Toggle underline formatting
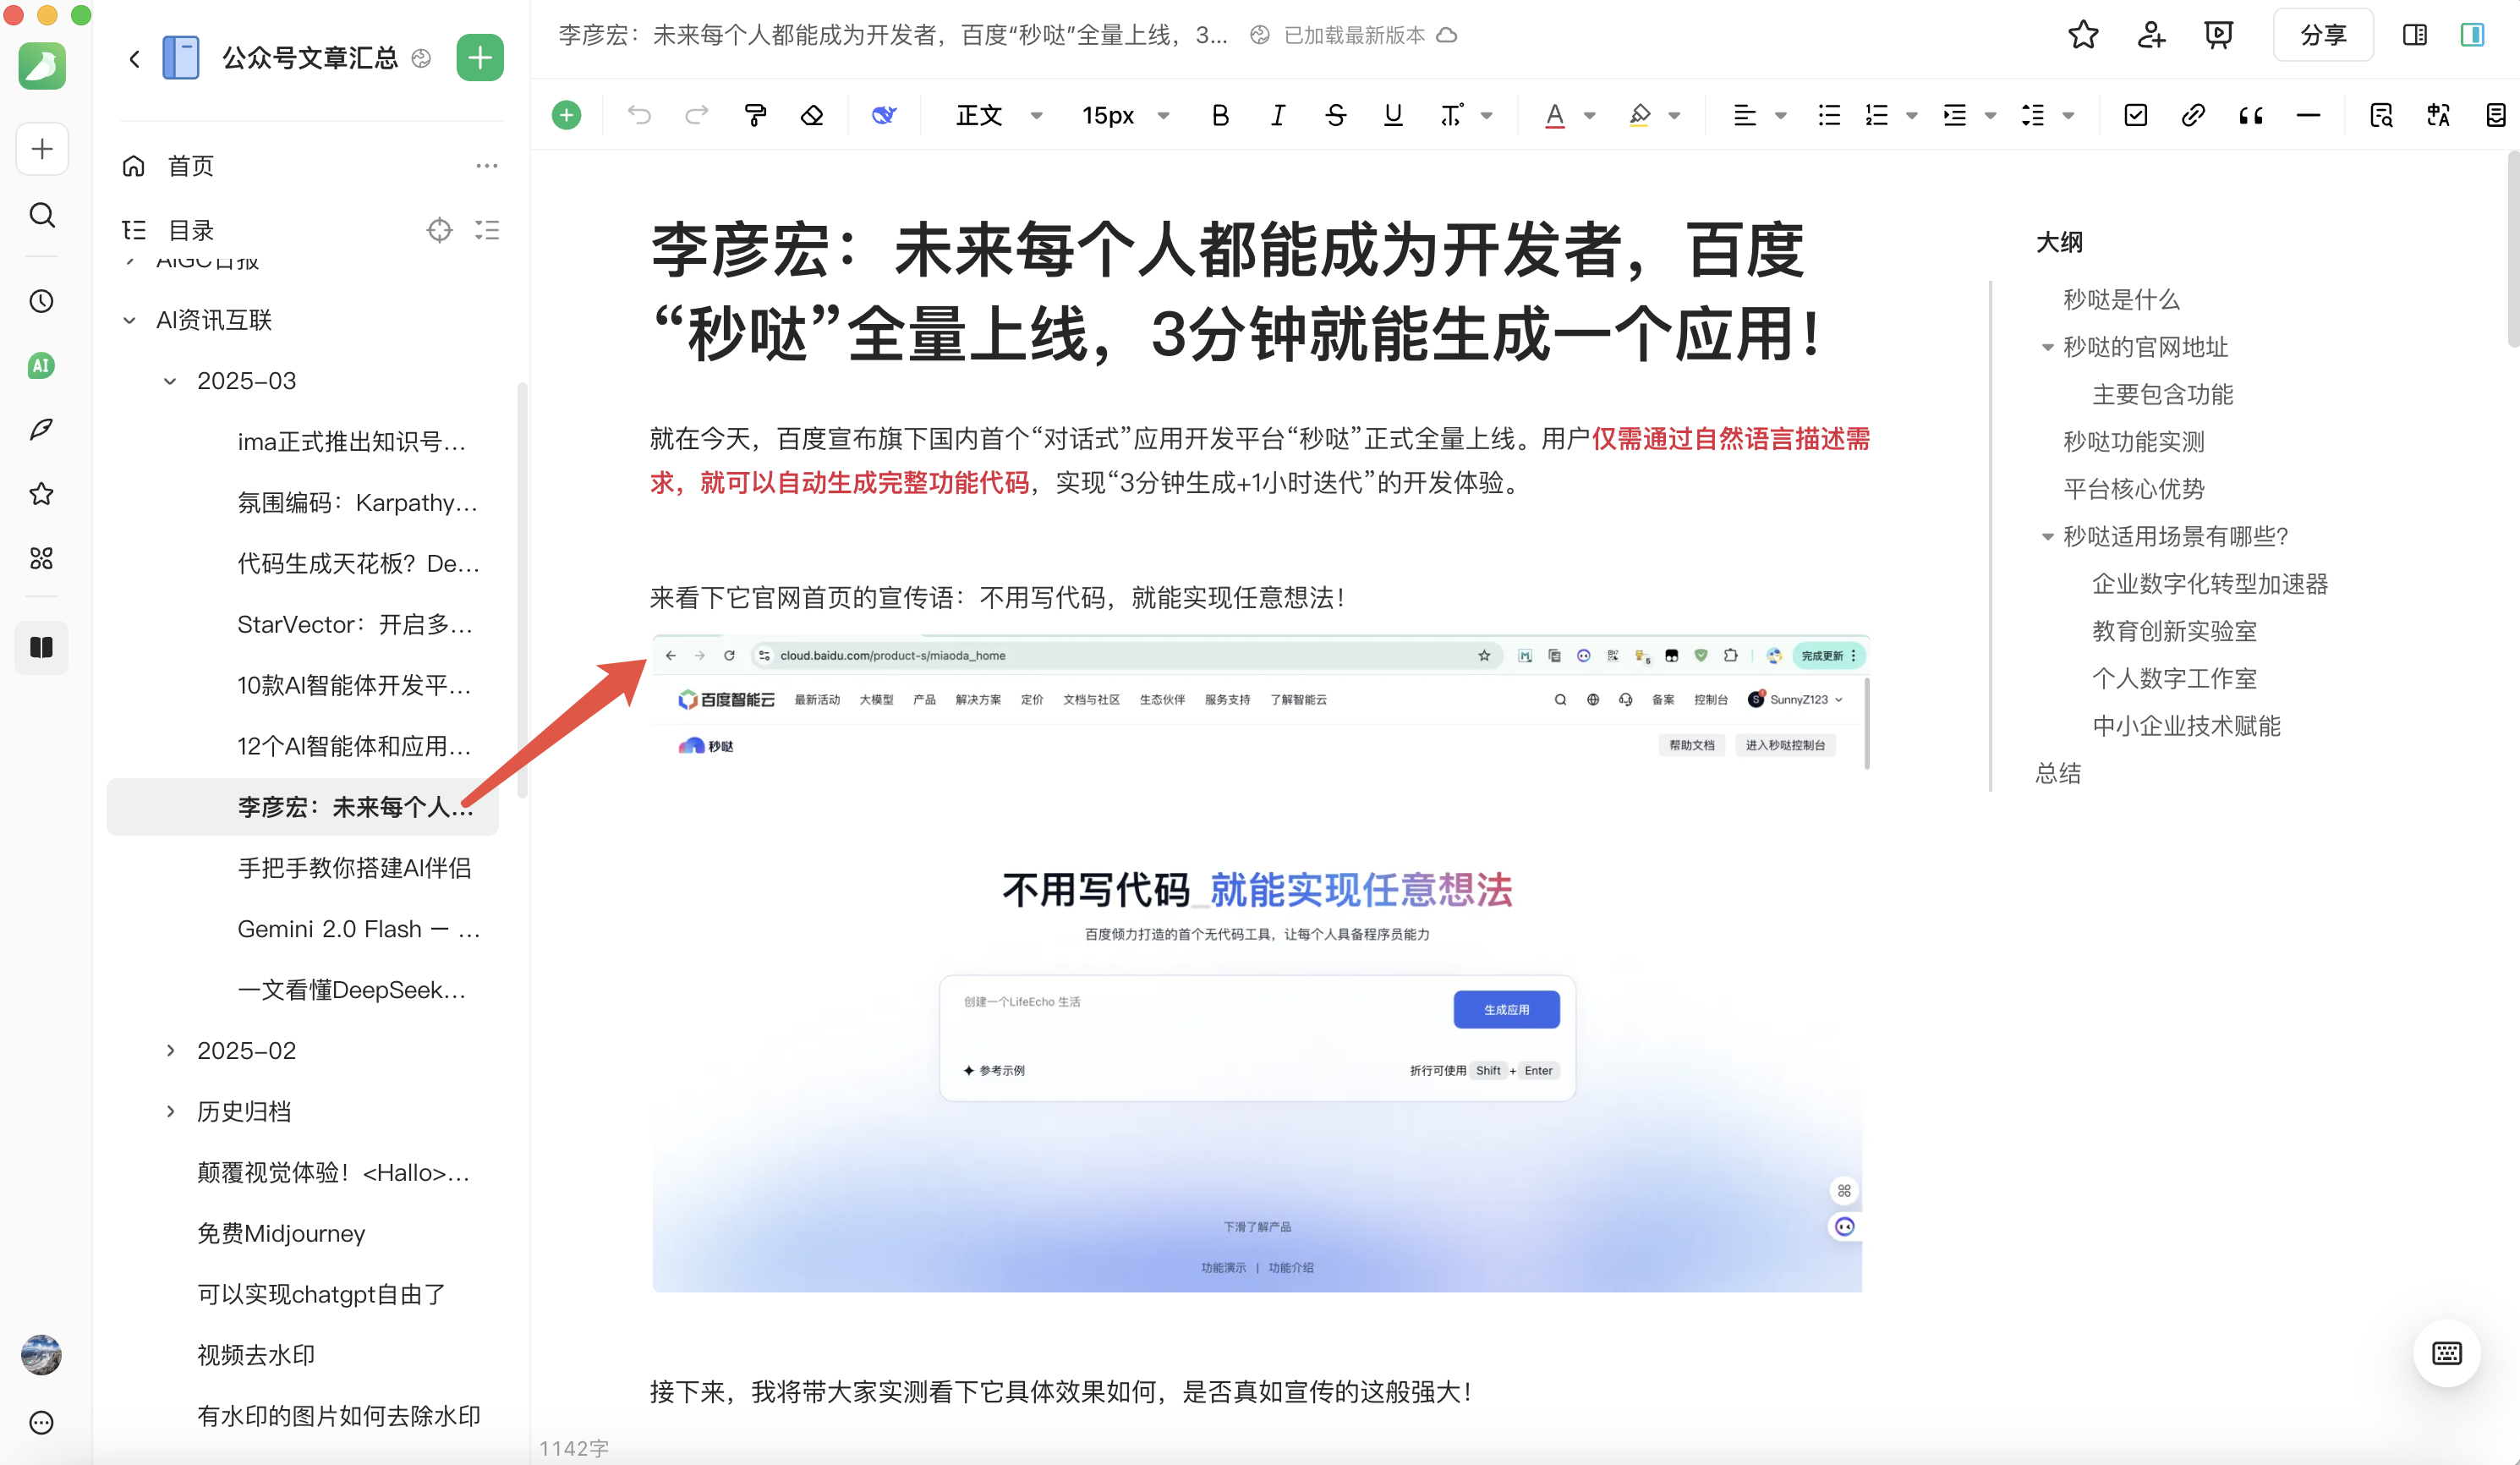Screen dimensions: 2520x1465 click(x=1392, y=115)
